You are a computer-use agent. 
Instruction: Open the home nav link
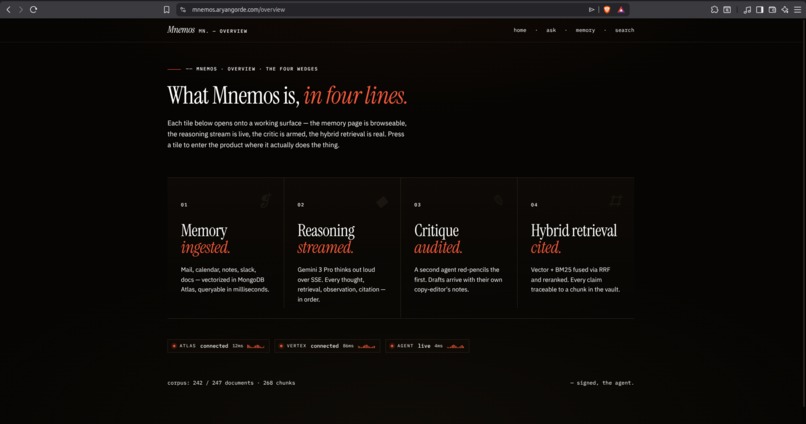click(x=520, y=30)
